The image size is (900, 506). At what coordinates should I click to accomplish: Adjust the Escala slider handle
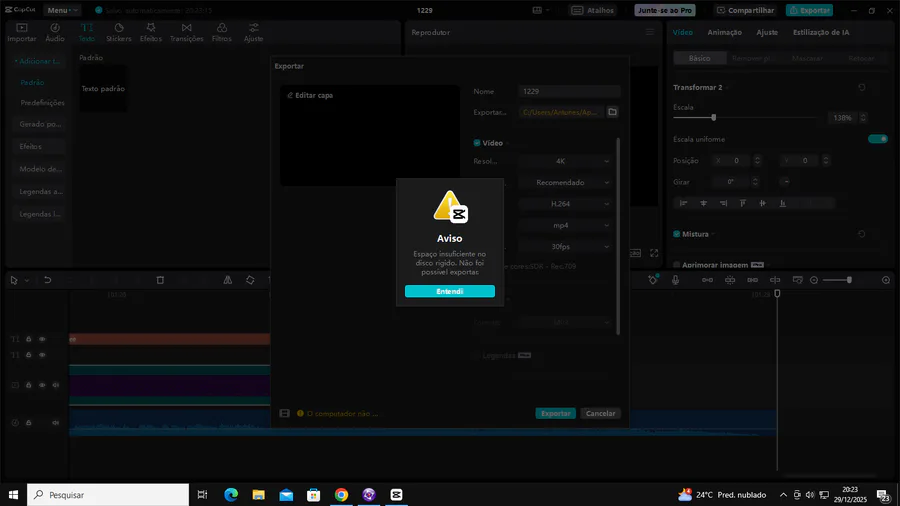click(x=713, y=118)
